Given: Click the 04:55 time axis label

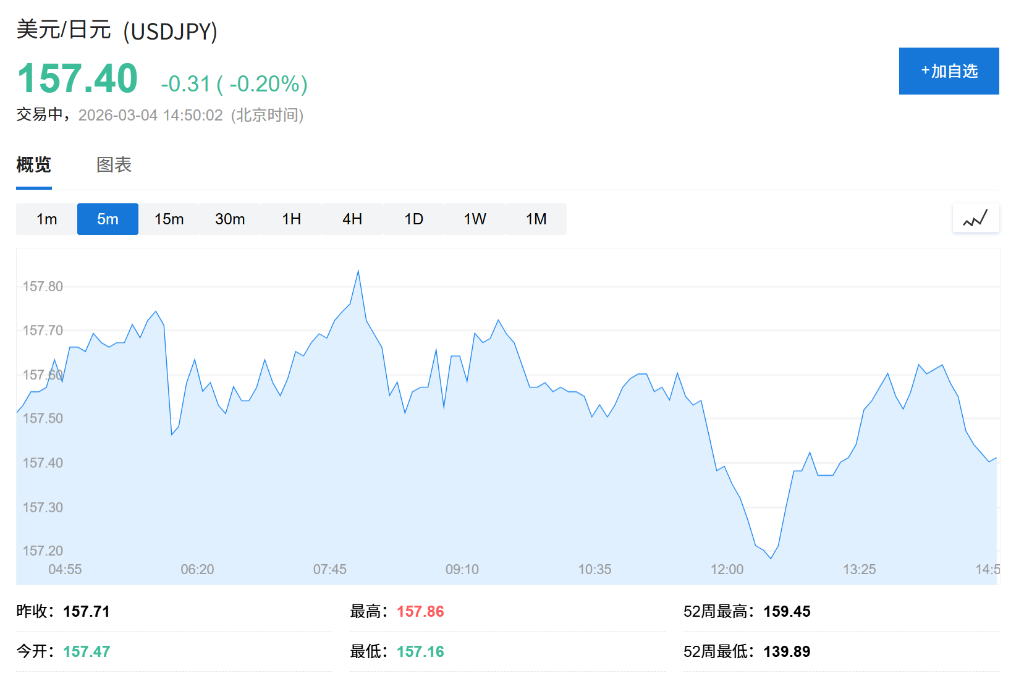Looking at the screenshot, I should coord(65,569).
